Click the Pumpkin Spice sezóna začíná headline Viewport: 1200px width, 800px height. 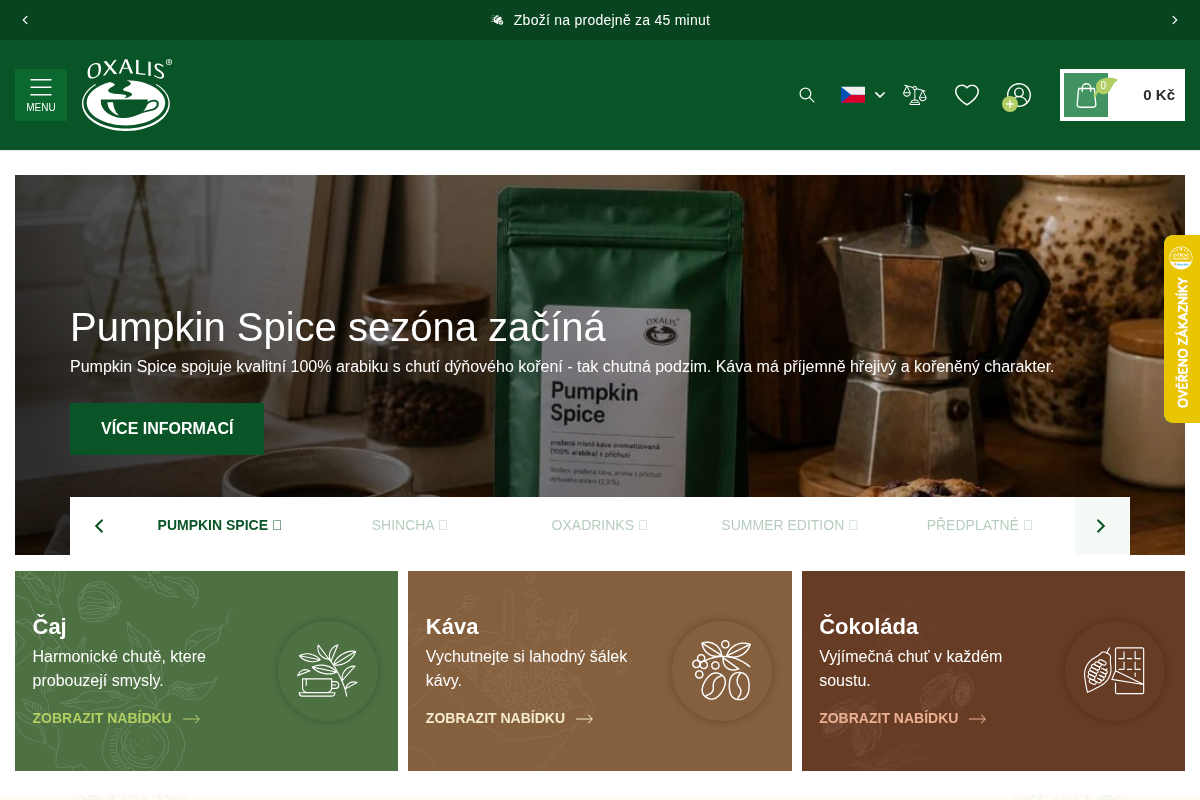pyautogui.click(x=338, y=327)
